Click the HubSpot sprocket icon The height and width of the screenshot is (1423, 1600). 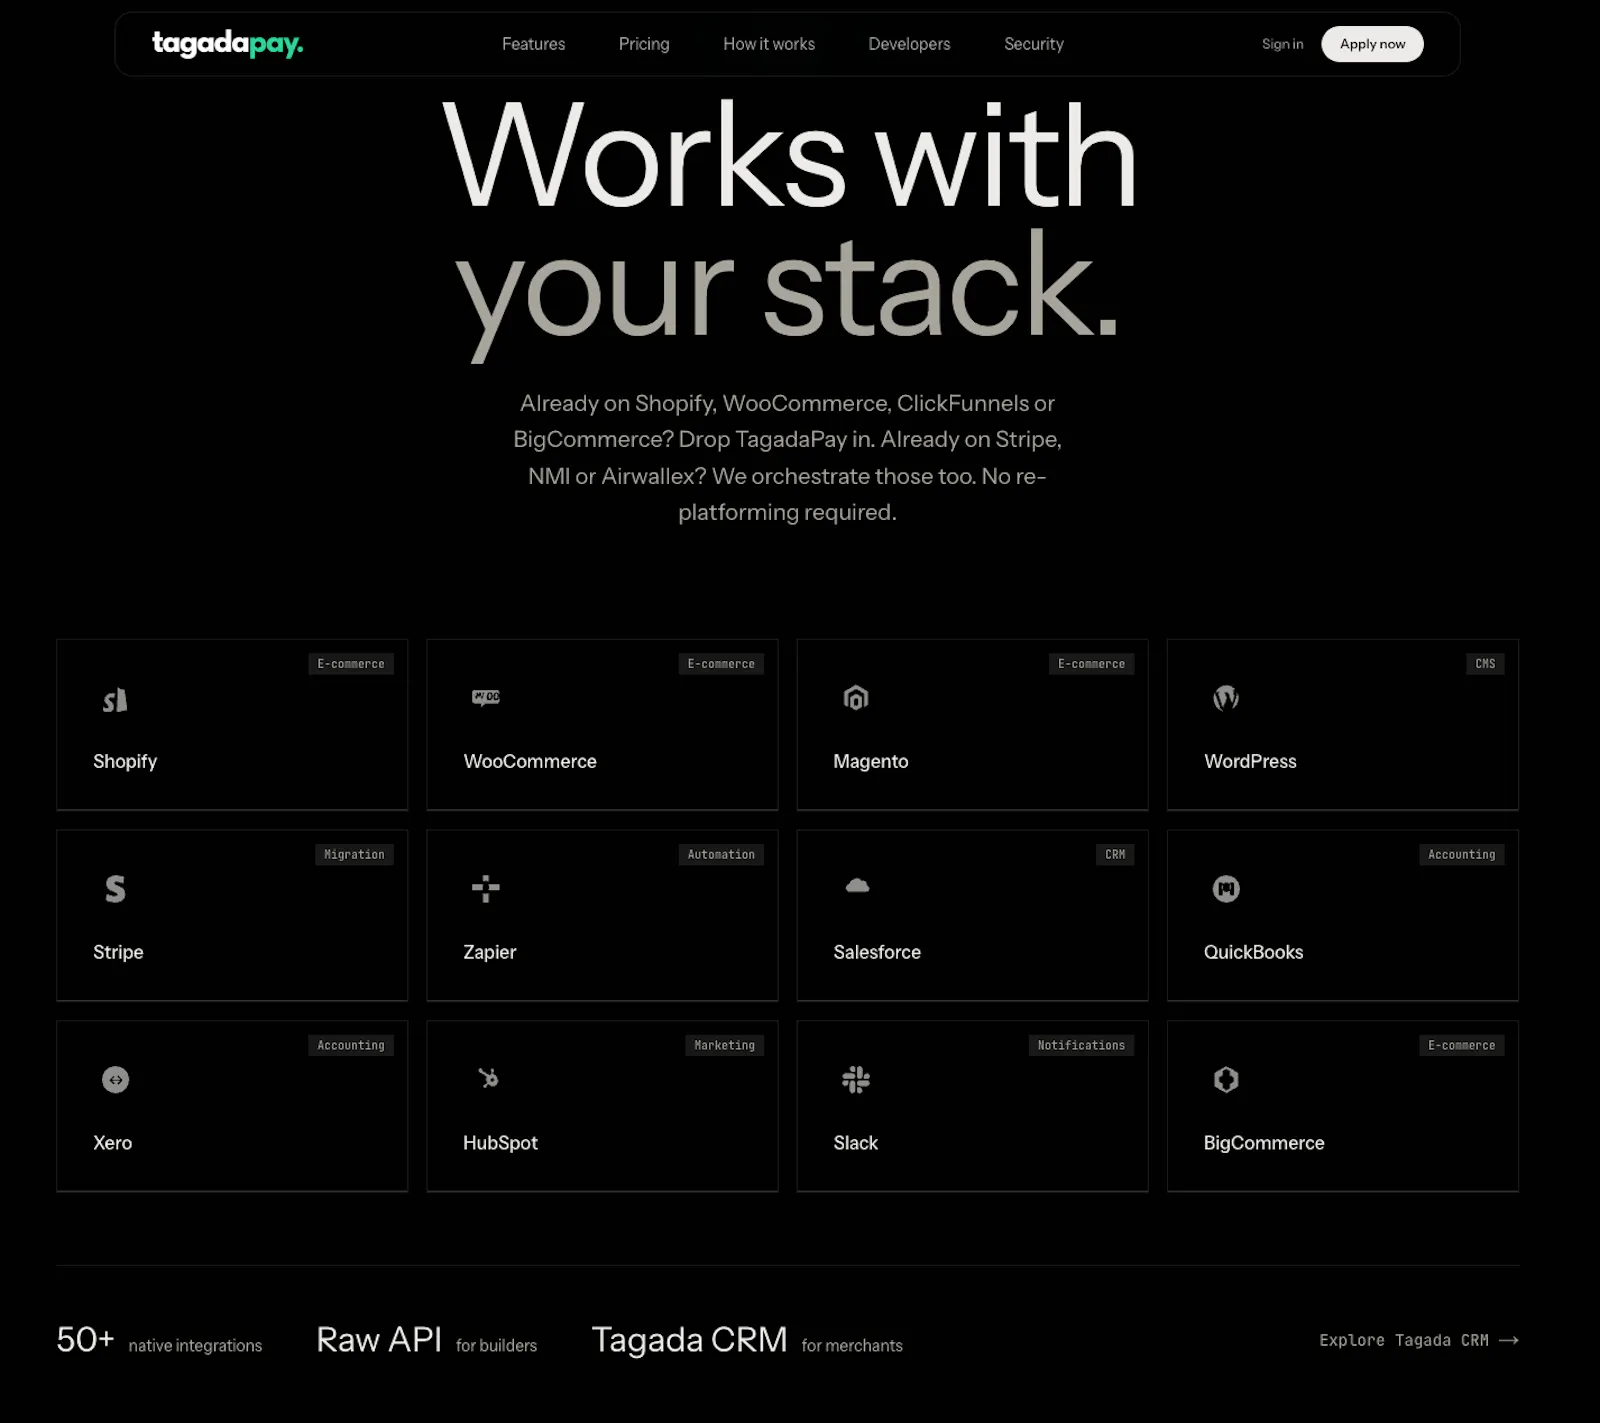pos(488,1078)
